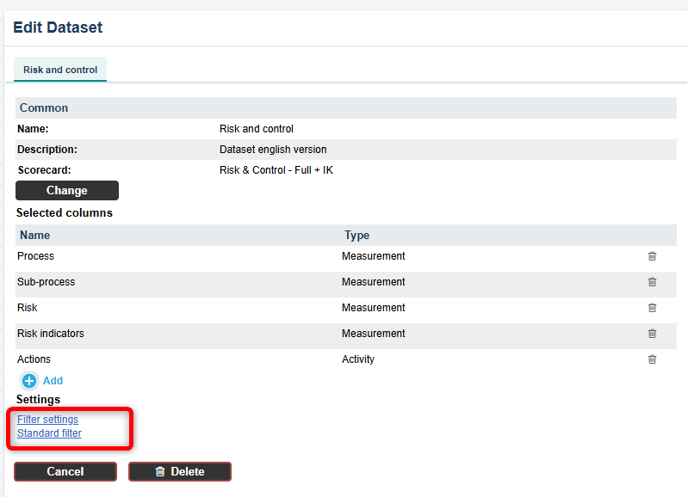Click the Name column header in the table
Image resolution: width=688 pixels, height=497 pixels.
(x=35, y=236)
